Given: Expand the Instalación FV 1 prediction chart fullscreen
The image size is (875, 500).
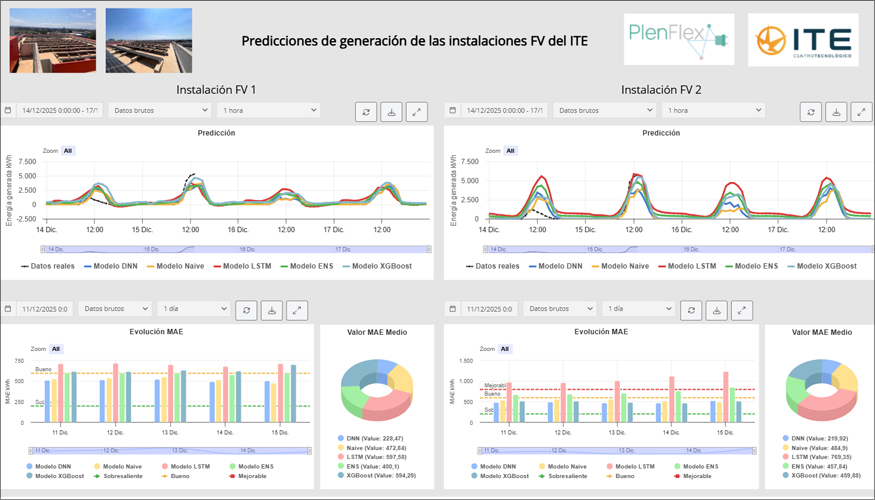Looking at the screenshot, I should point(418,111).
